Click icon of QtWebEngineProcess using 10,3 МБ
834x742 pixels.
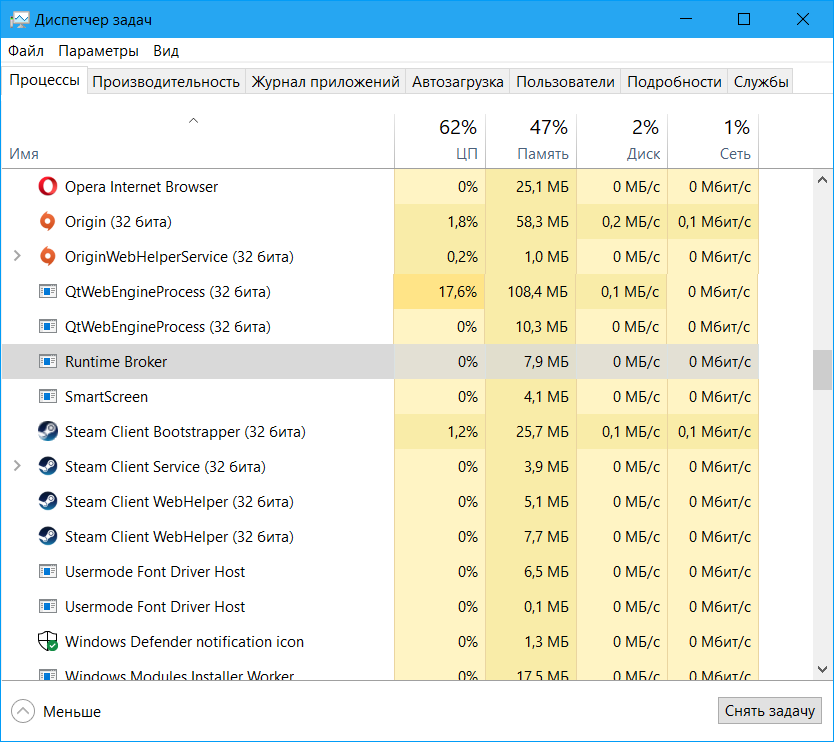[x=48, y=327]
